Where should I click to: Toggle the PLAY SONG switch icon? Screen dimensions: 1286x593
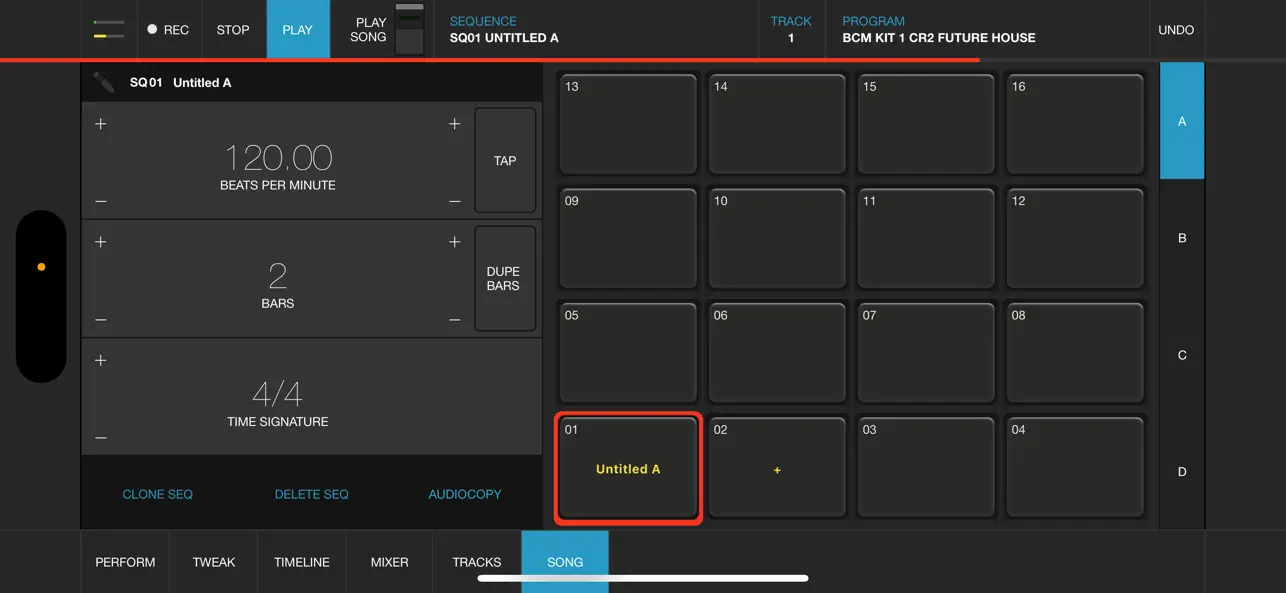click(x=410, y=29)
